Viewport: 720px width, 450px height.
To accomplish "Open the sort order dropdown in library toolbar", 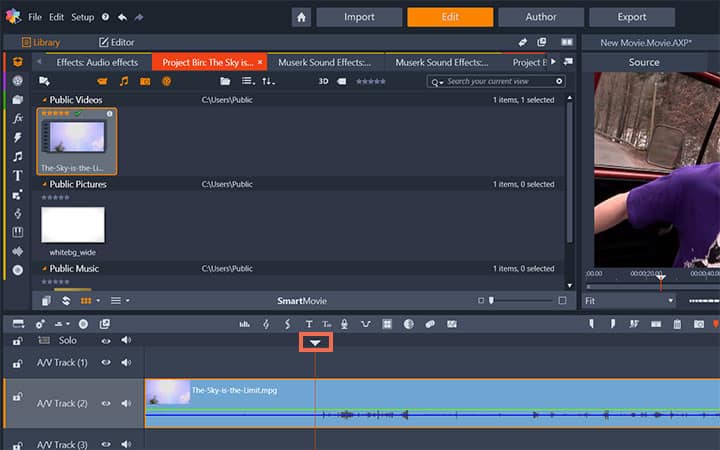I will point(268,81).
